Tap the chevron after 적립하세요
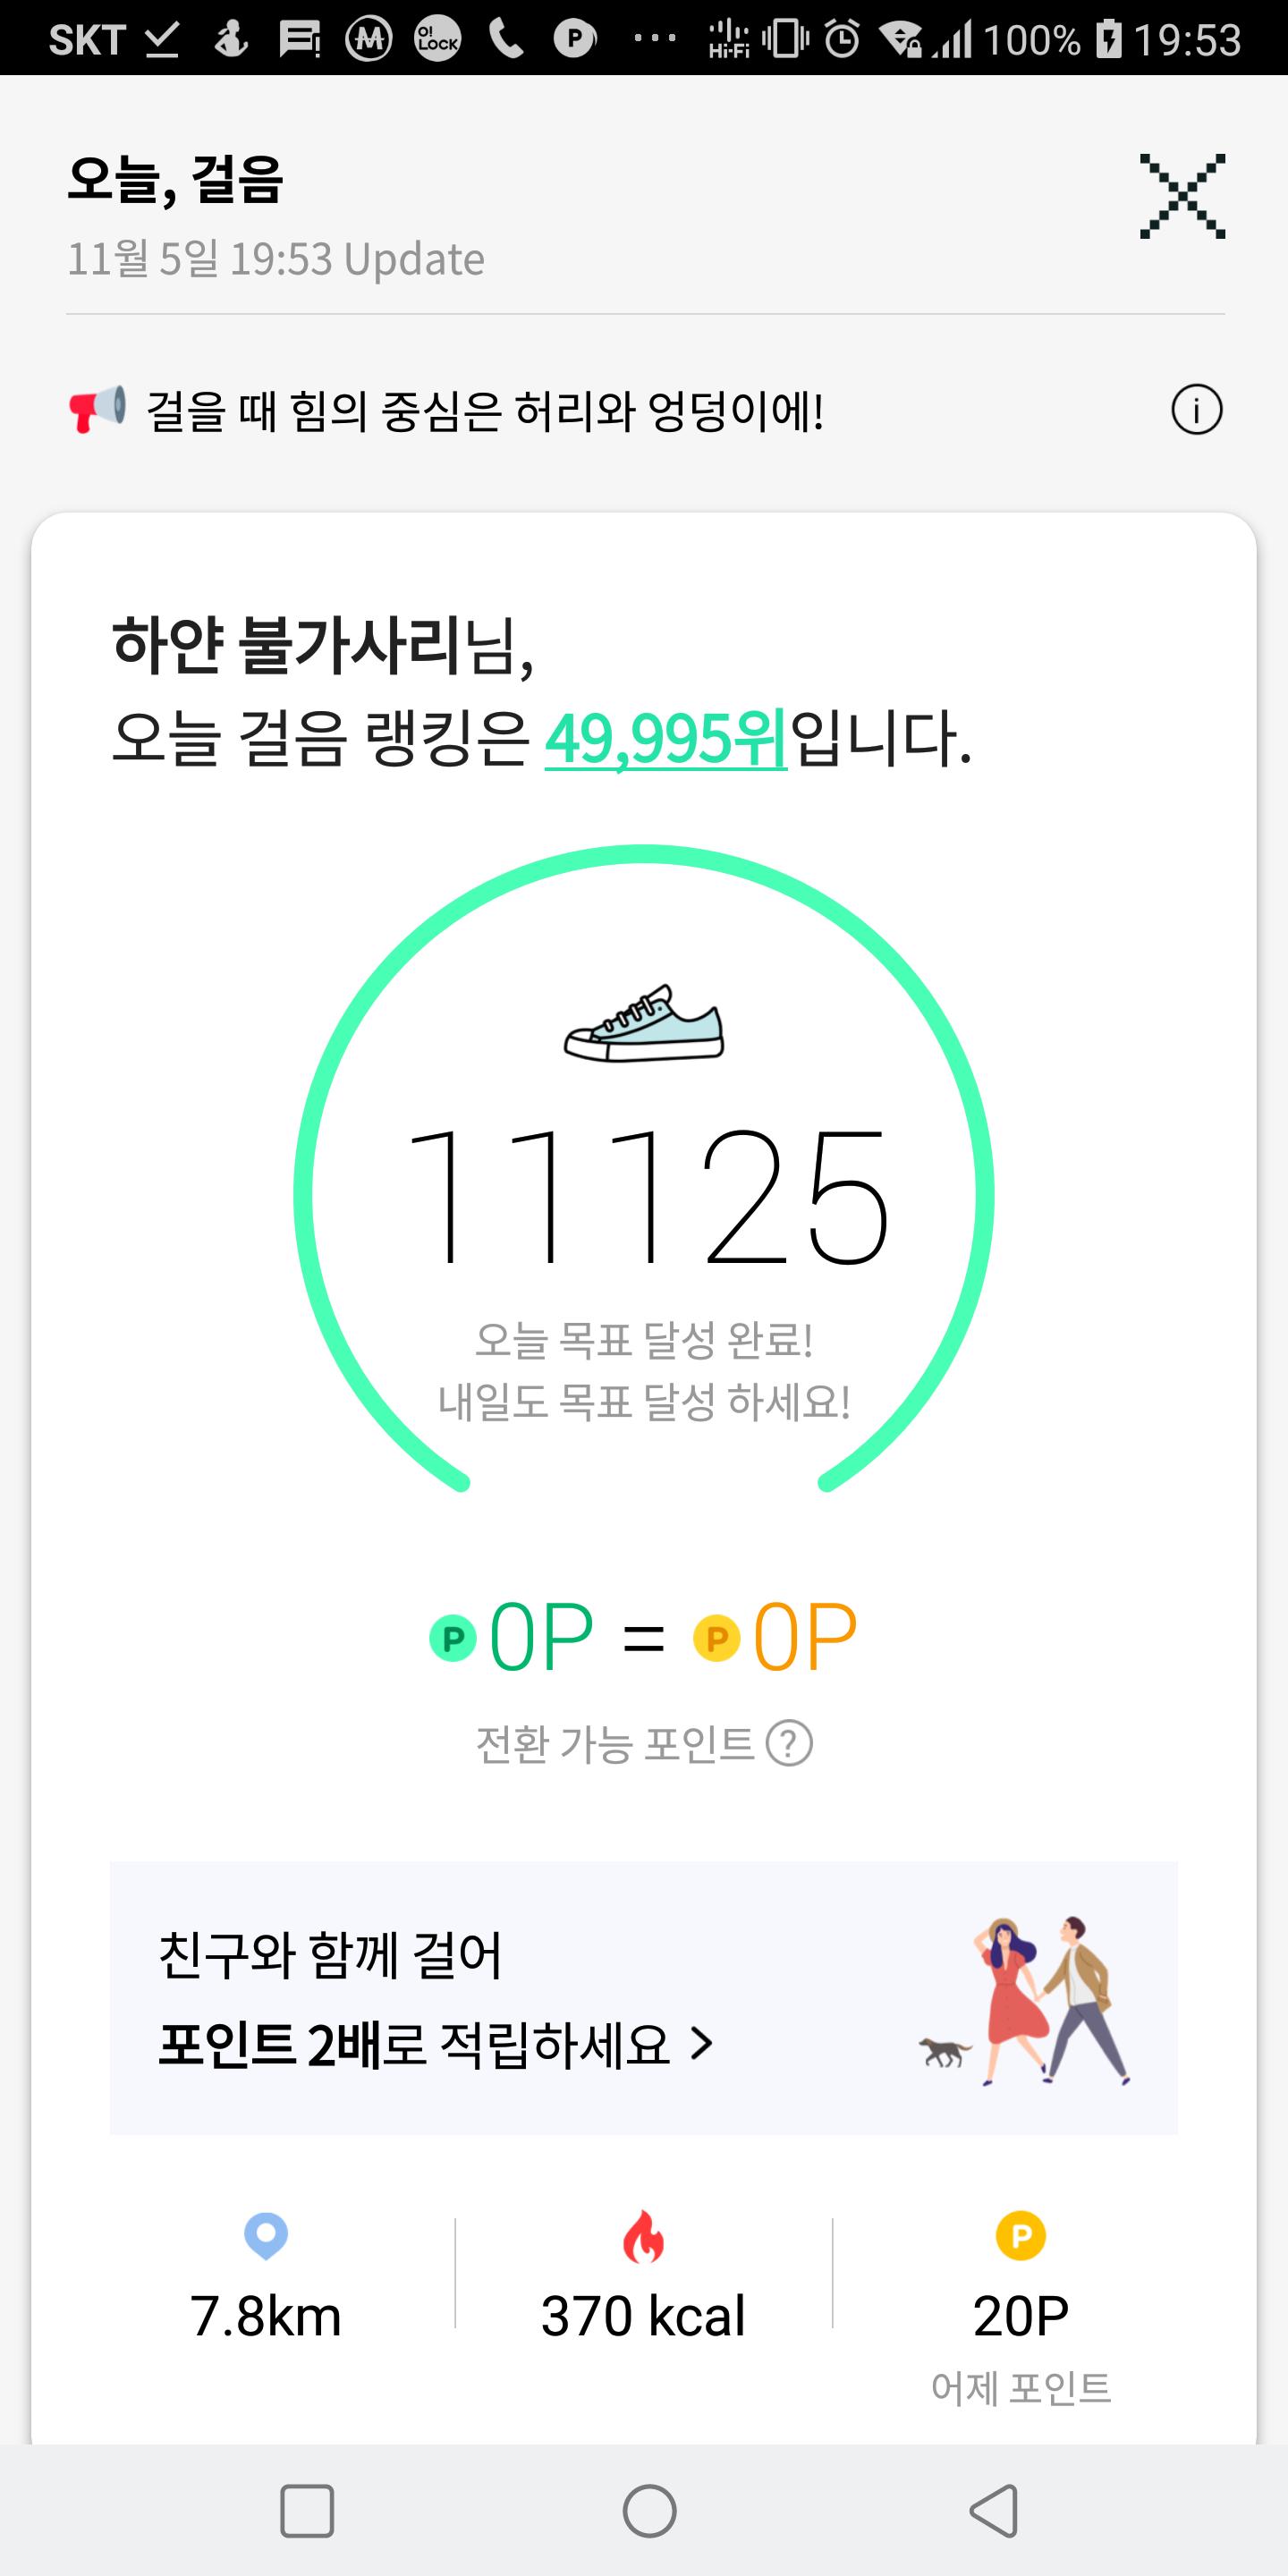The height and width of the screenshot is (2576, 1288). (x=702, y=2044)
